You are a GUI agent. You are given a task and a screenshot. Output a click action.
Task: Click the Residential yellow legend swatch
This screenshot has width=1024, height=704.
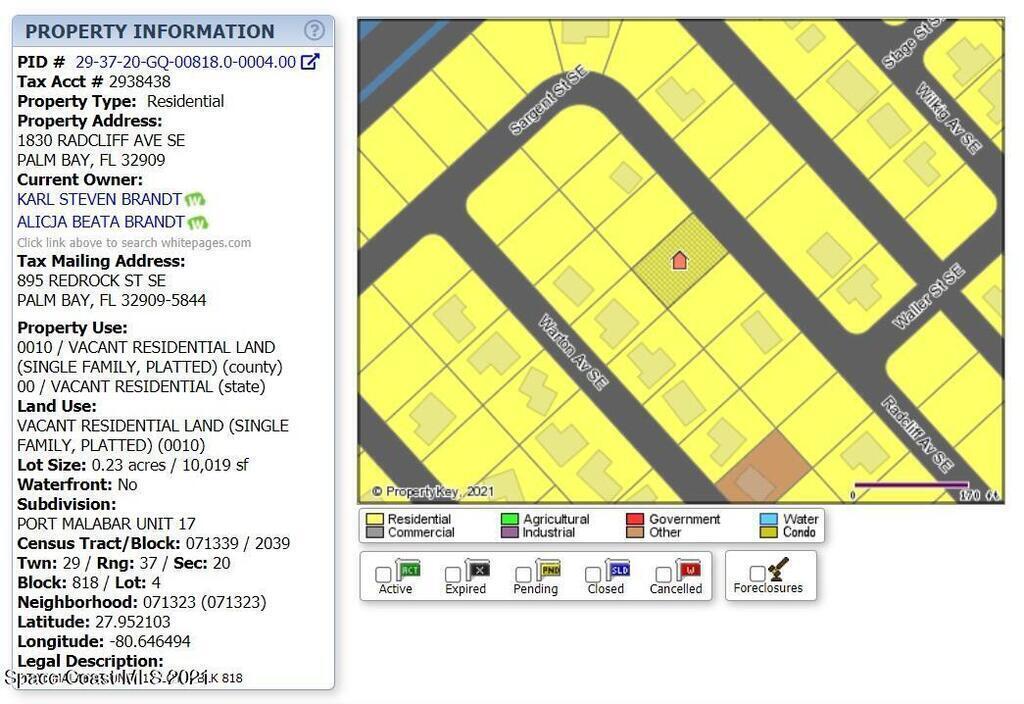375,520
